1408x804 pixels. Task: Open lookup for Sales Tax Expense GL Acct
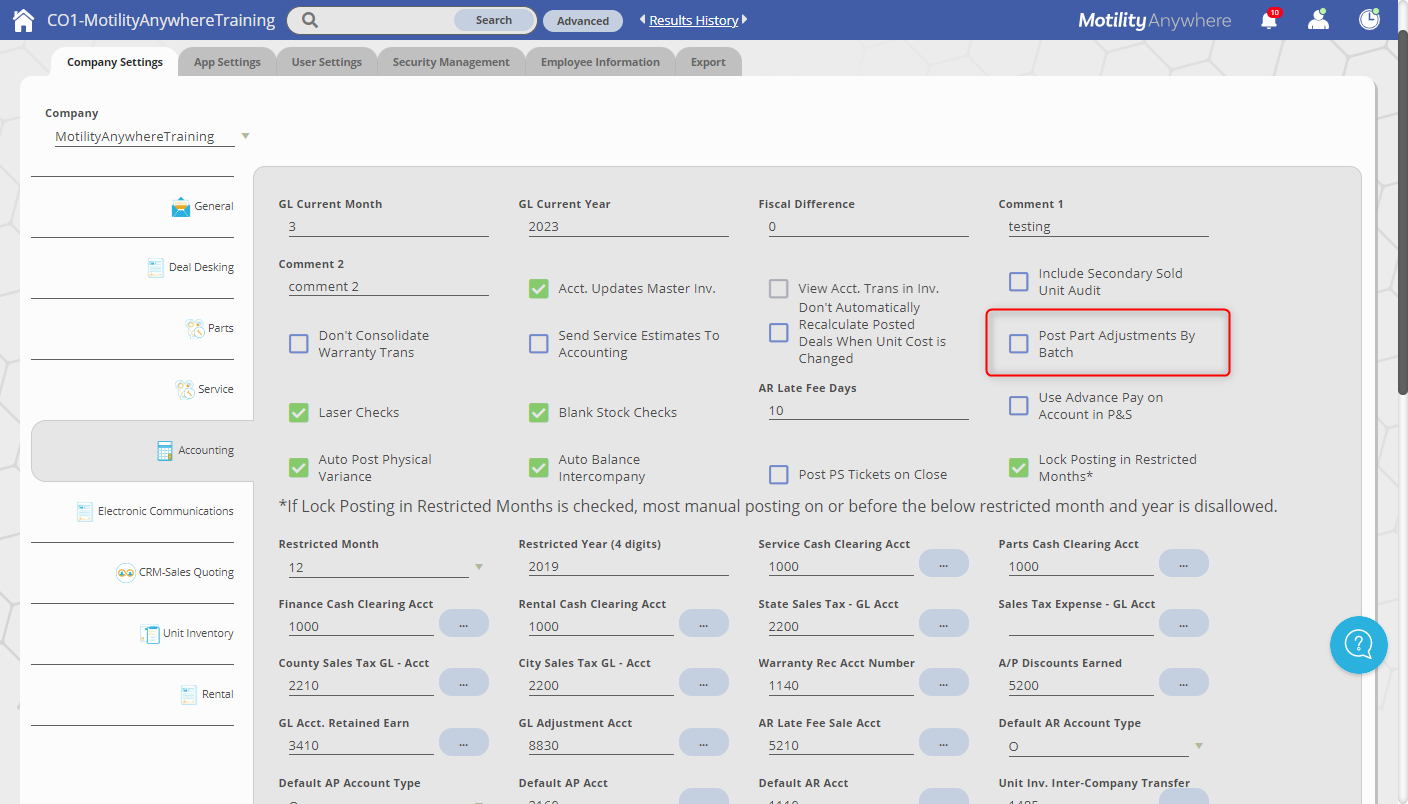tap(1183, 623)
